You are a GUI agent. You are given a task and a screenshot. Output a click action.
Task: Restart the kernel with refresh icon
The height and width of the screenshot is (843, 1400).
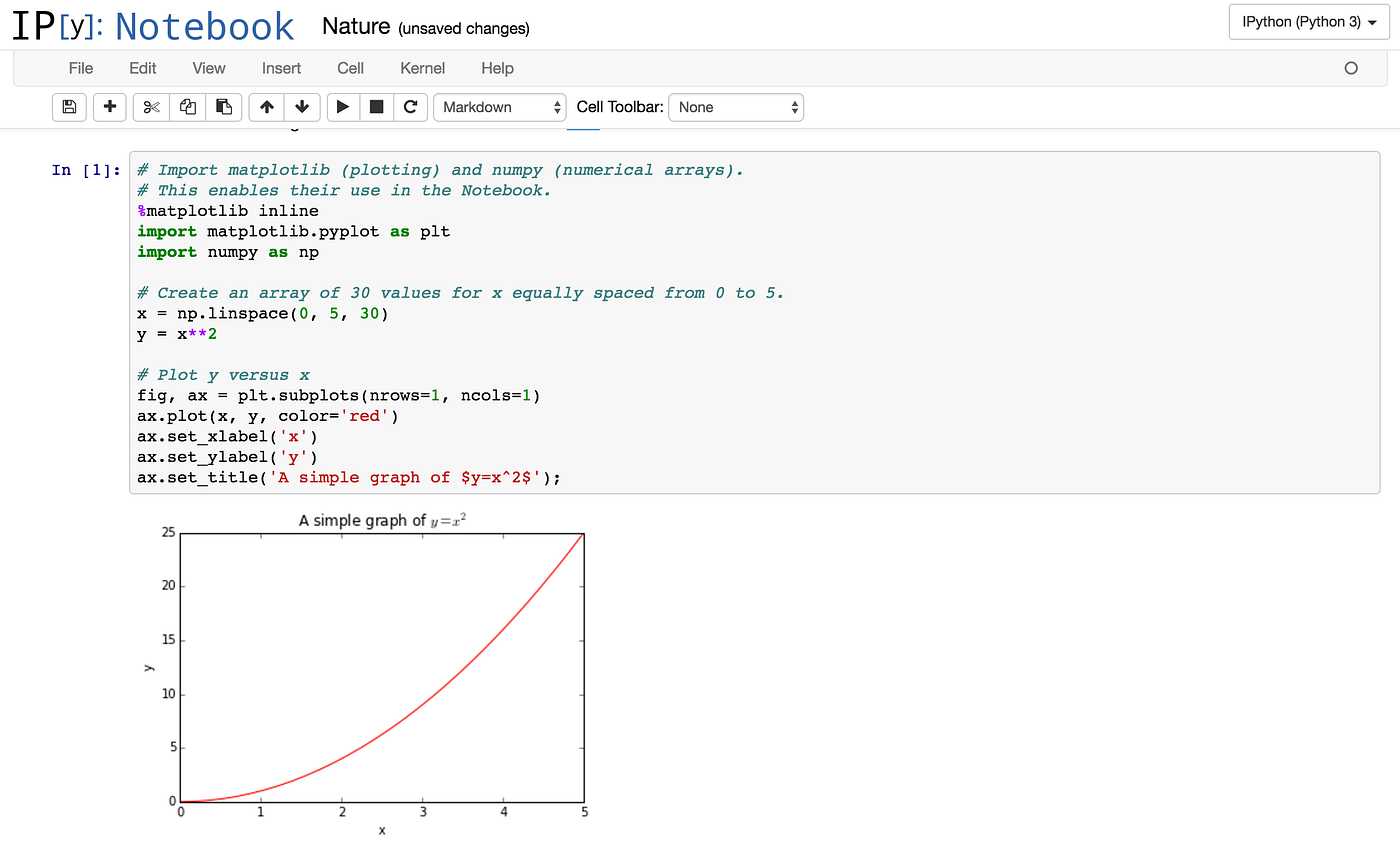click(411, 107)
